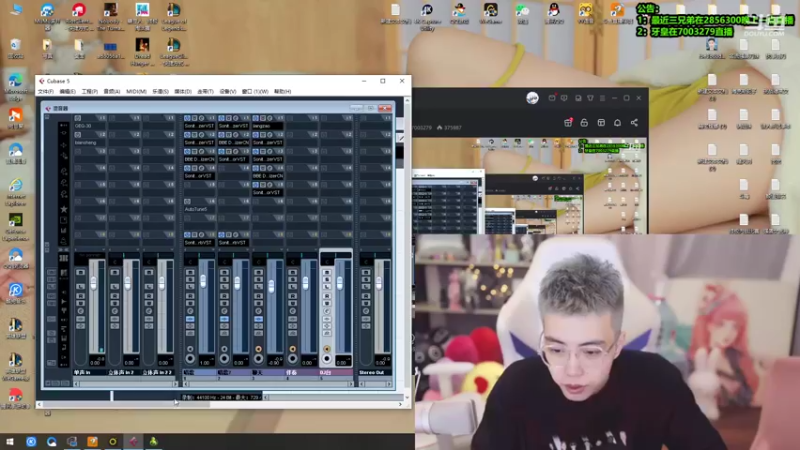Open Internet Explorer desktop shortcut

click(x=15, y=191)
